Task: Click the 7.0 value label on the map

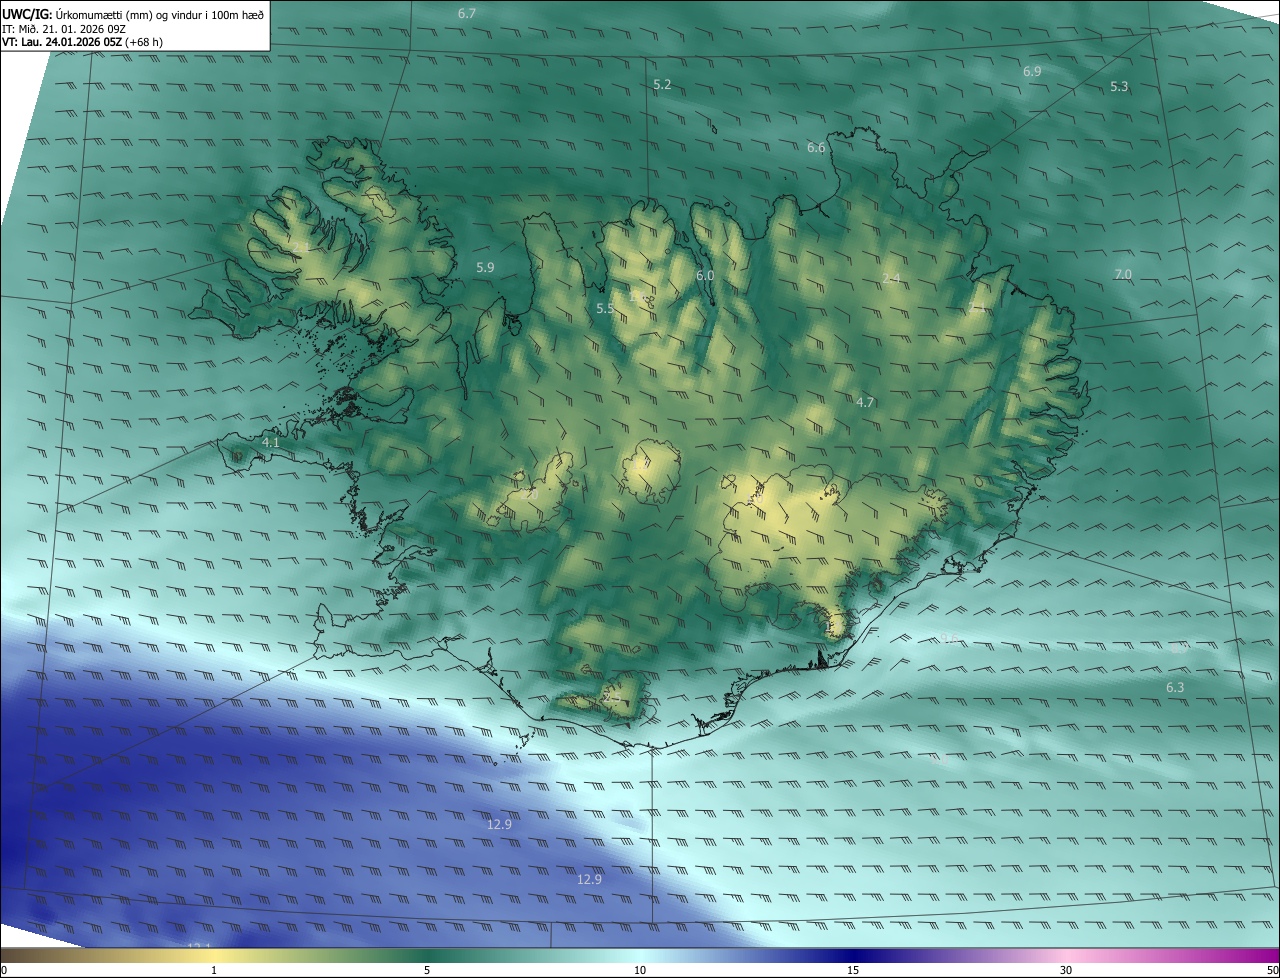Action: point(1123,275)
